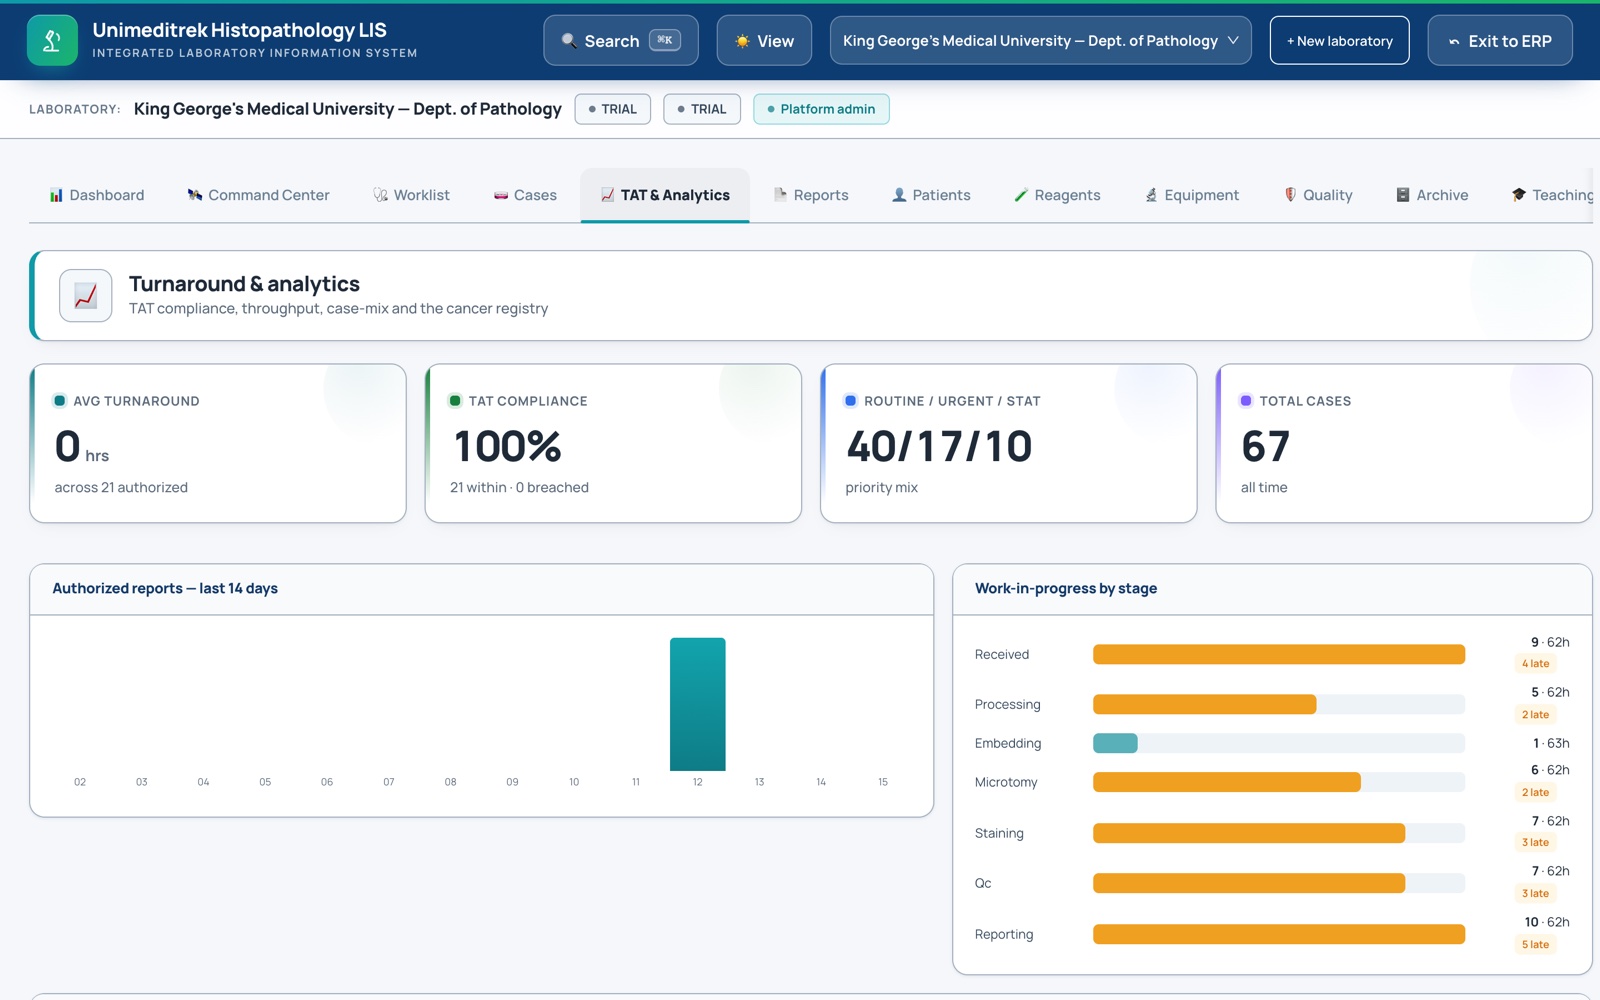The width and height of the screenshot is (1600, 1000).
Task: Click the Cases icon in nav
Action: tap(501, 195)
